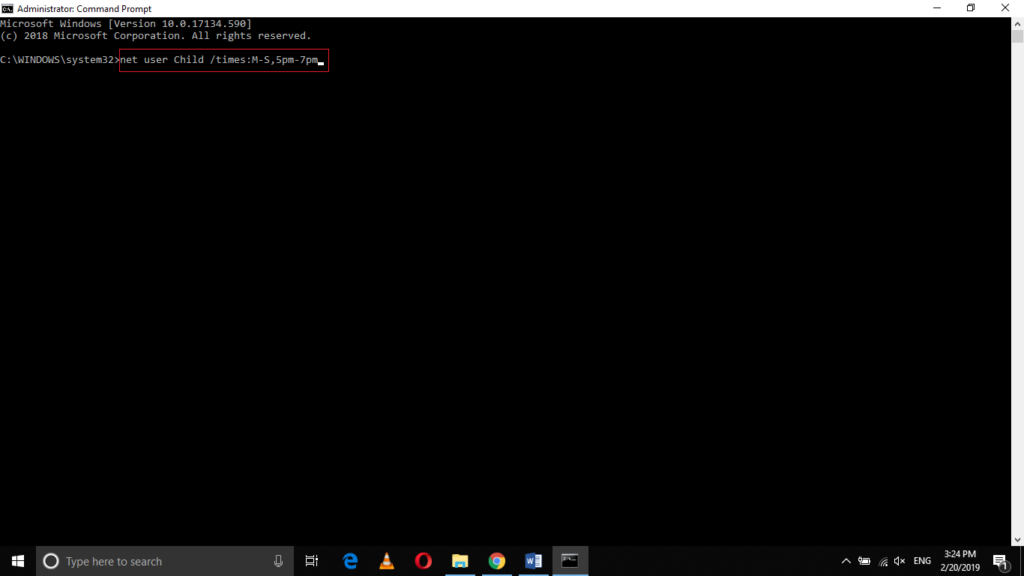Click the Administrator: Command Prompt title
The width and height of the screenshot is (1024, 576).
pos(84,8)
